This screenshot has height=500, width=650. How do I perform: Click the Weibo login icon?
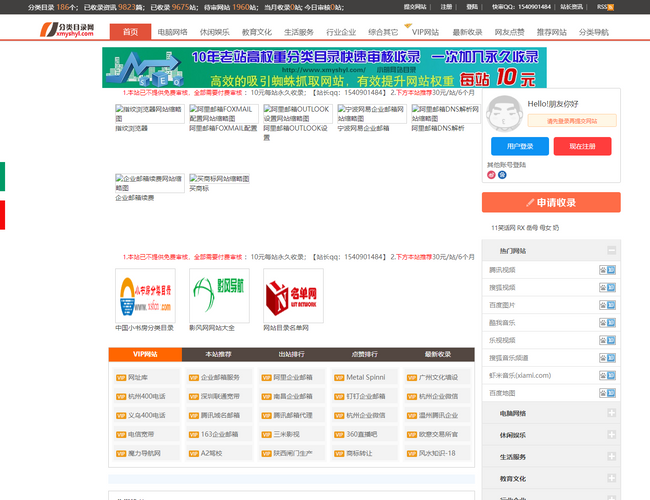click(491, 175)
